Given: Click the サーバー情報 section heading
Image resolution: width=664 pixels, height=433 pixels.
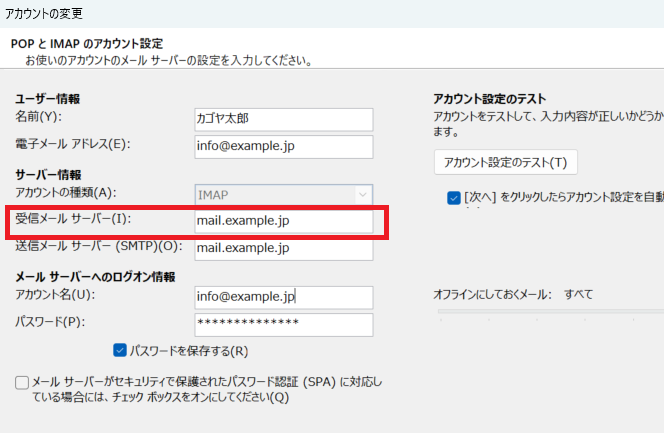Looking at the screenshot, I should [x=47, y=174].
